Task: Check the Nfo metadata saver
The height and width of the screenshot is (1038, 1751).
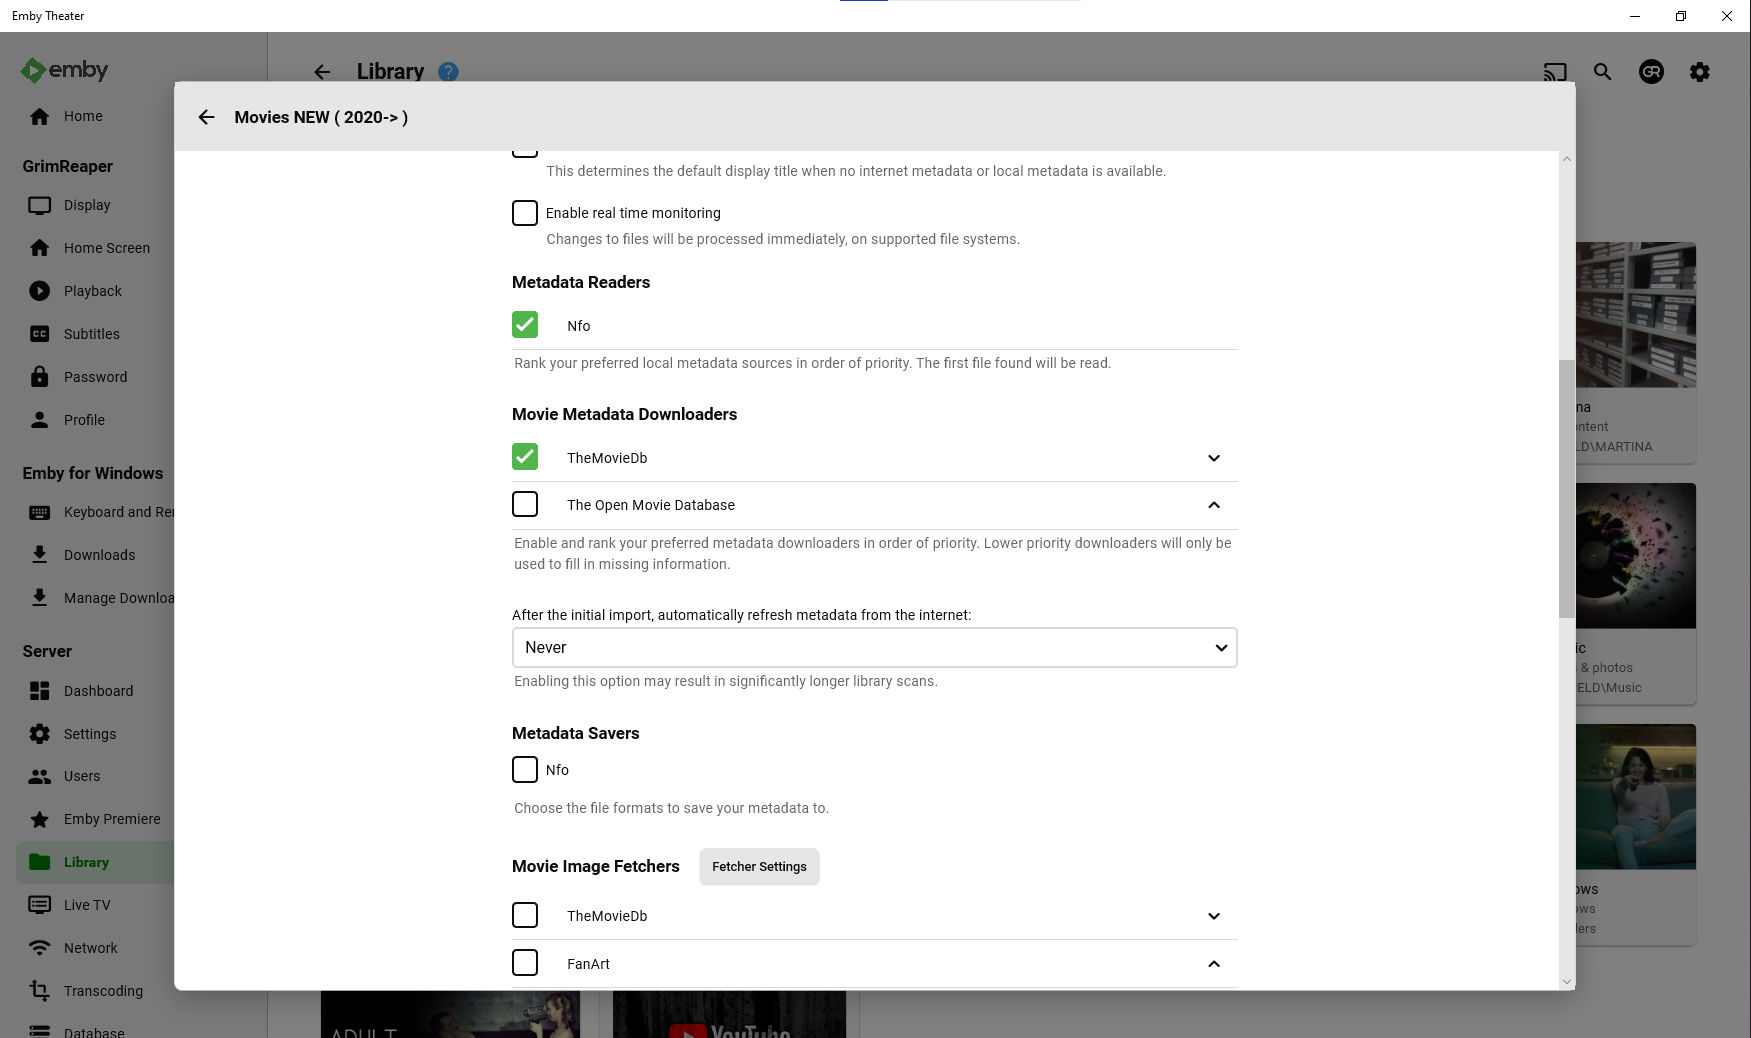Action: [525, 769]
